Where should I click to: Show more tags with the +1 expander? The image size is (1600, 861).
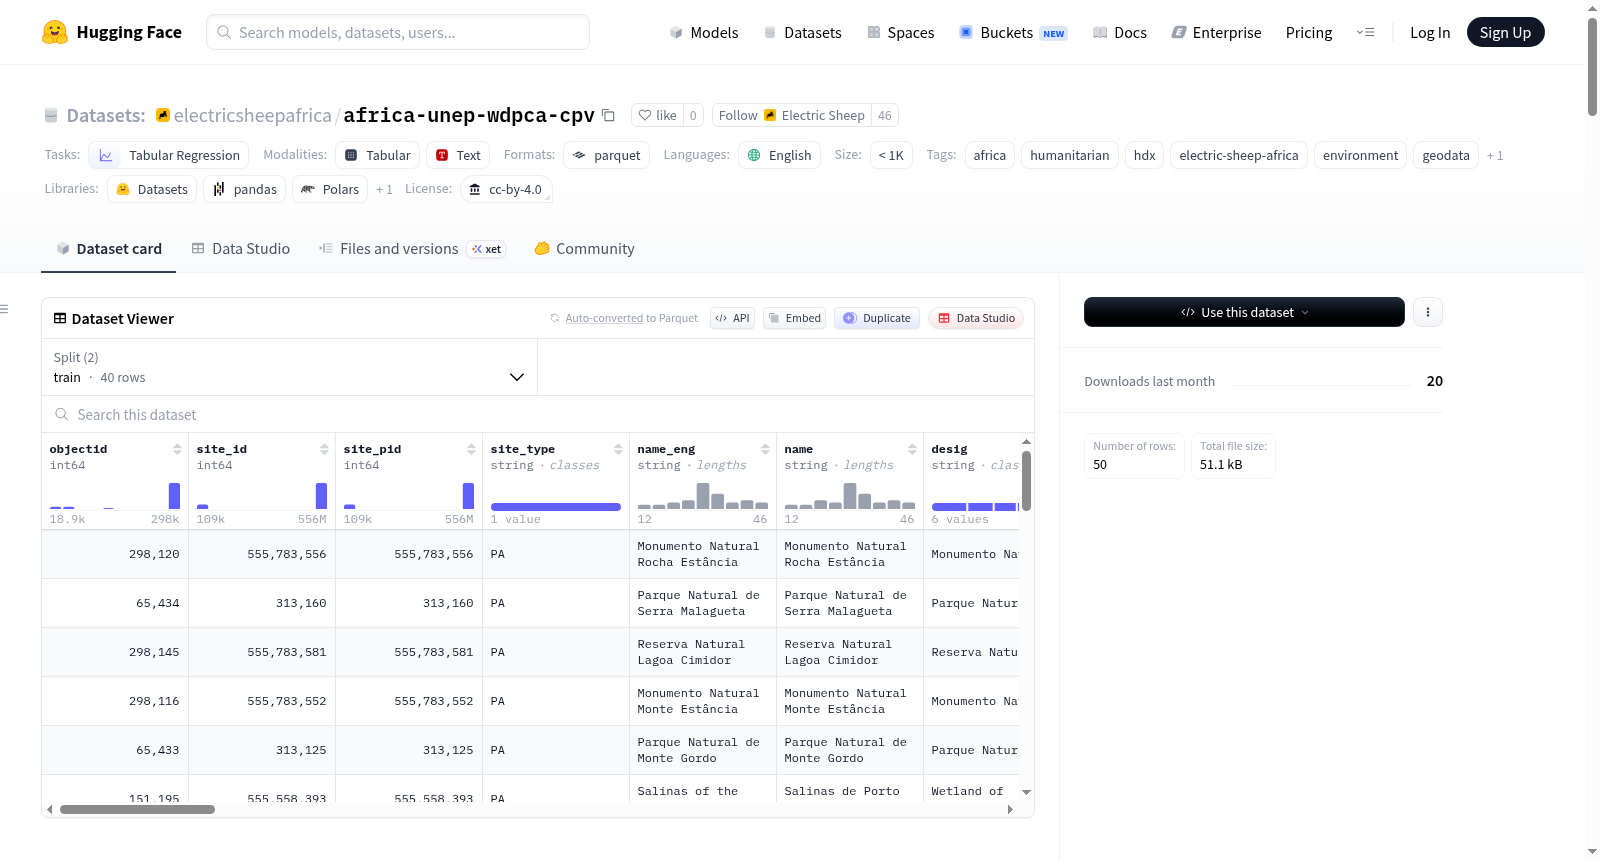1495,155
